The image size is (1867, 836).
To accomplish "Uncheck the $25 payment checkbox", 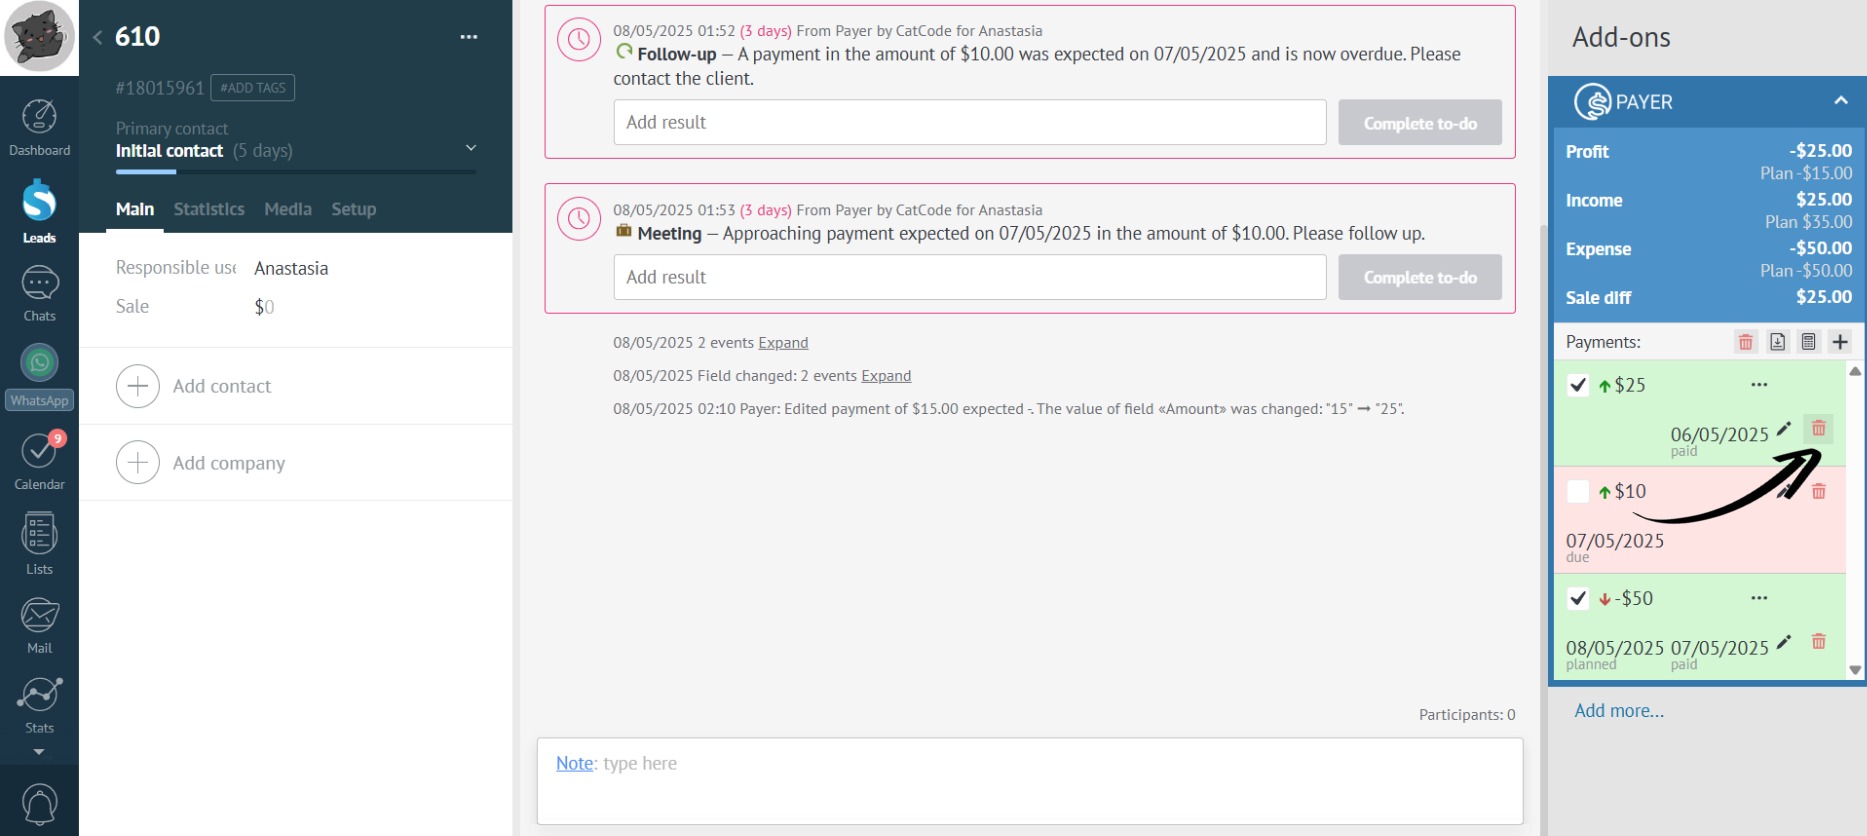I will pyautogui.click(x=1578, y=385).
